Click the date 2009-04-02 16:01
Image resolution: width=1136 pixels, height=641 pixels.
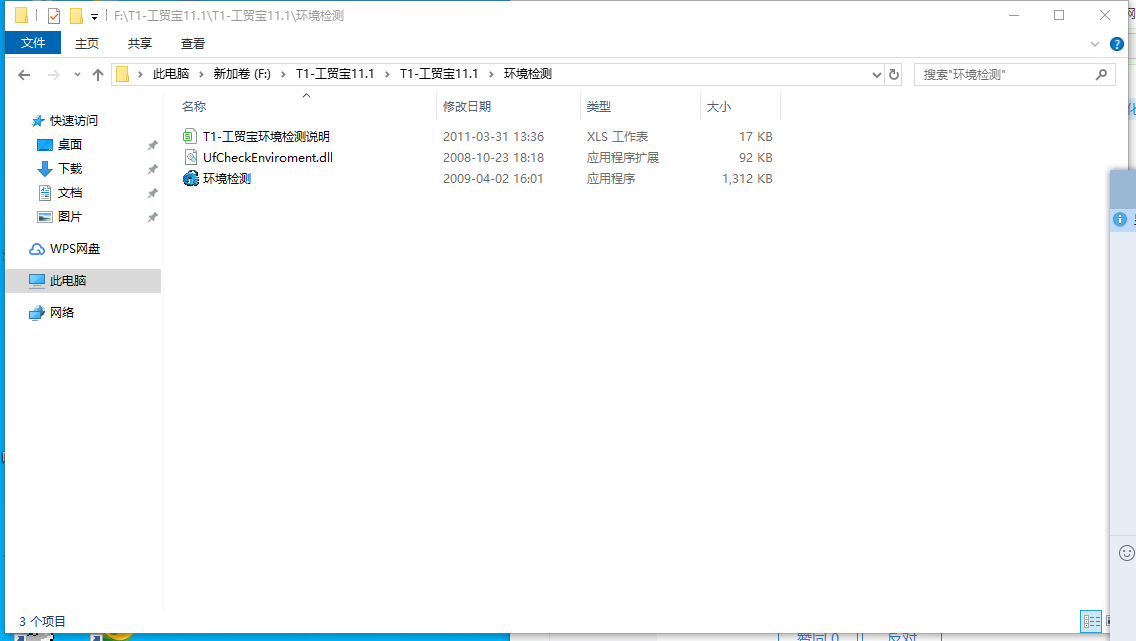pyautogui.click(x=493, y=178)
